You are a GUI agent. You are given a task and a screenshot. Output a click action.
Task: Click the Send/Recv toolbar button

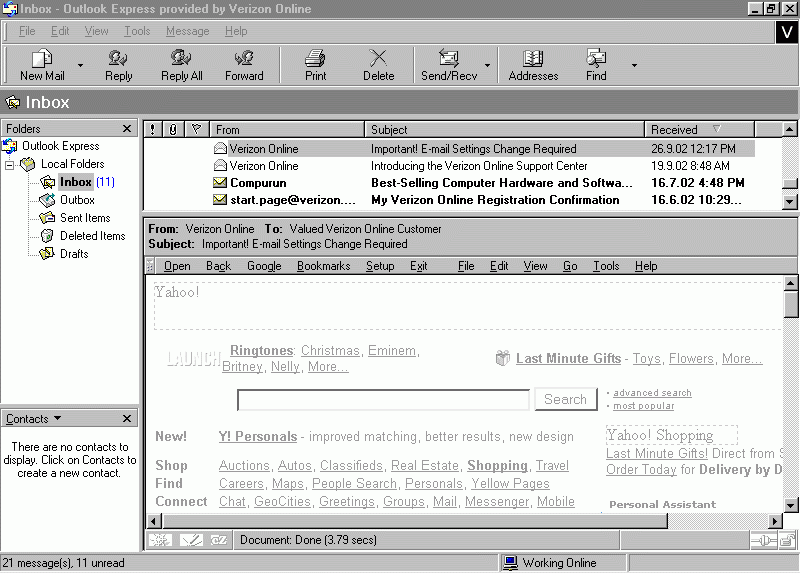click(449, 65)
